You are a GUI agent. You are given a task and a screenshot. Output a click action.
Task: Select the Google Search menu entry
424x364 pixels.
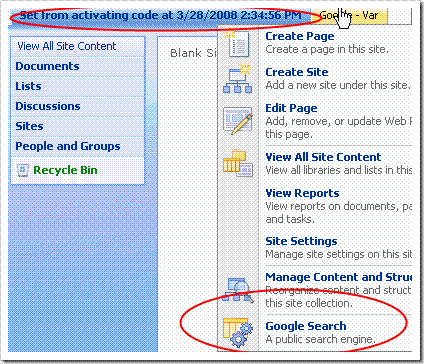[315, 333]
